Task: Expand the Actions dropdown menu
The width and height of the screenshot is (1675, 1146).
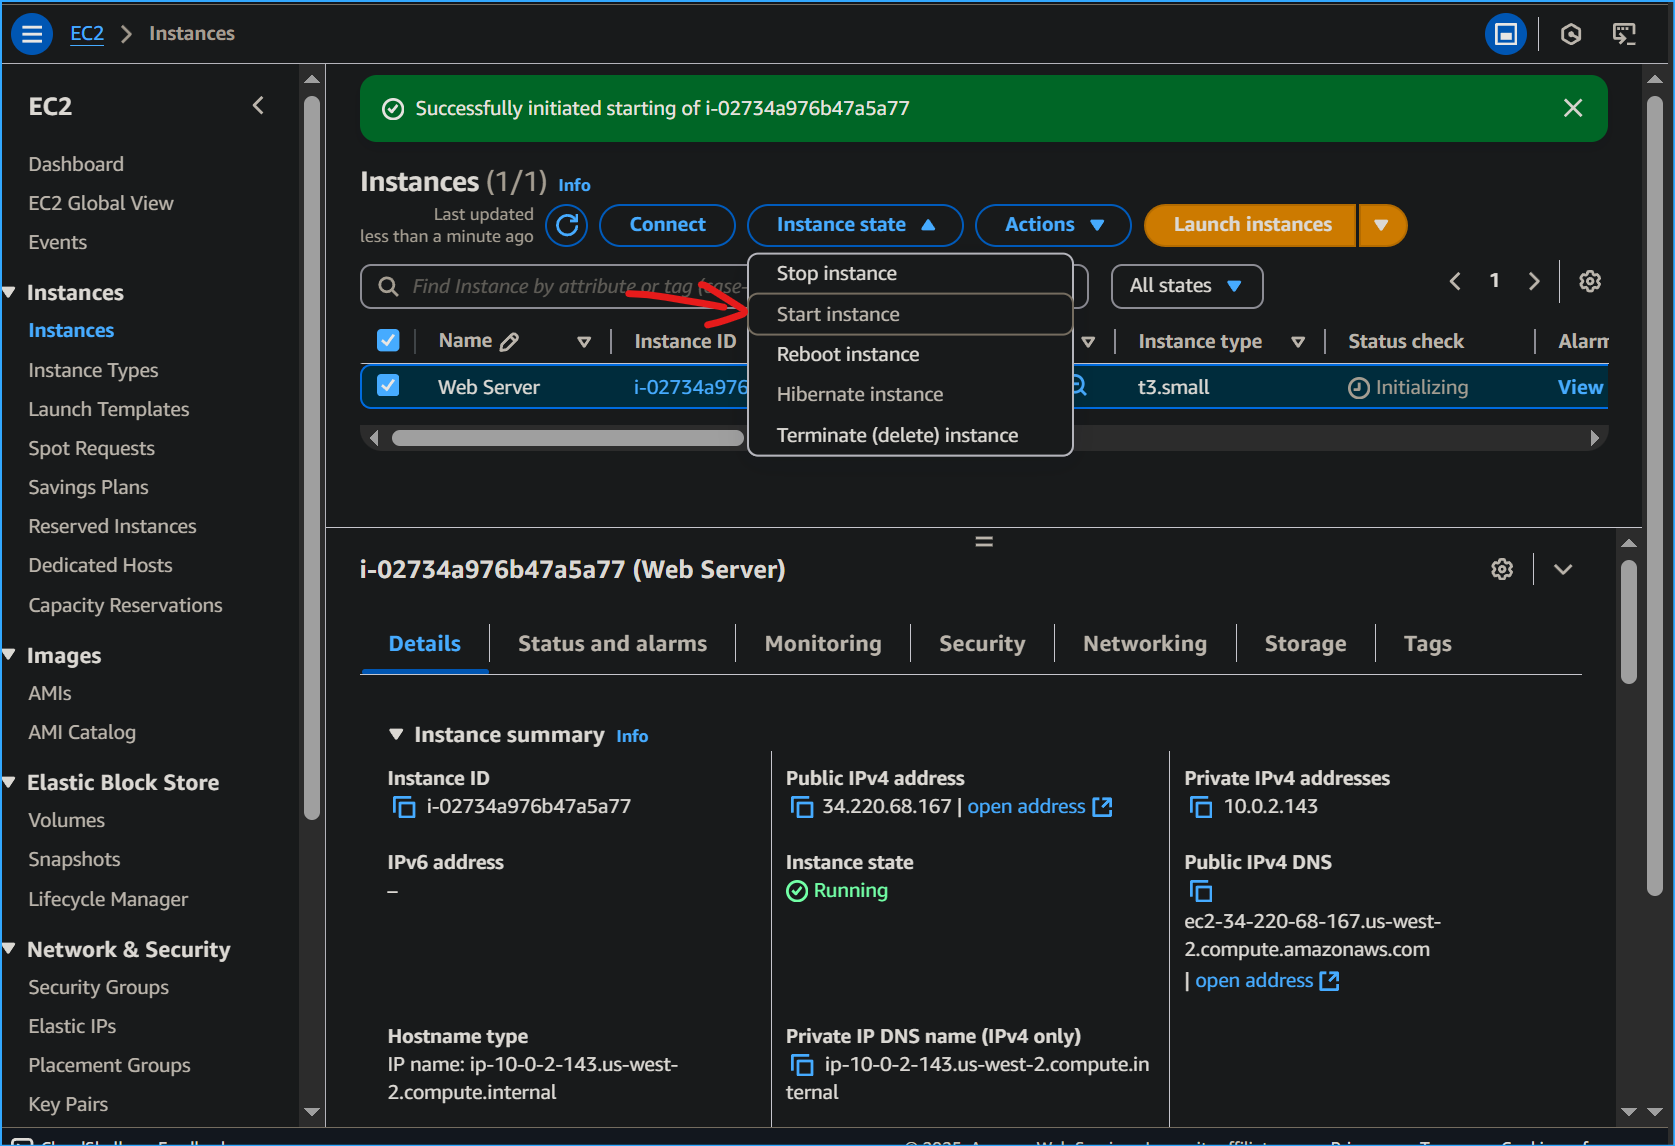Action: coord(1053,225)
